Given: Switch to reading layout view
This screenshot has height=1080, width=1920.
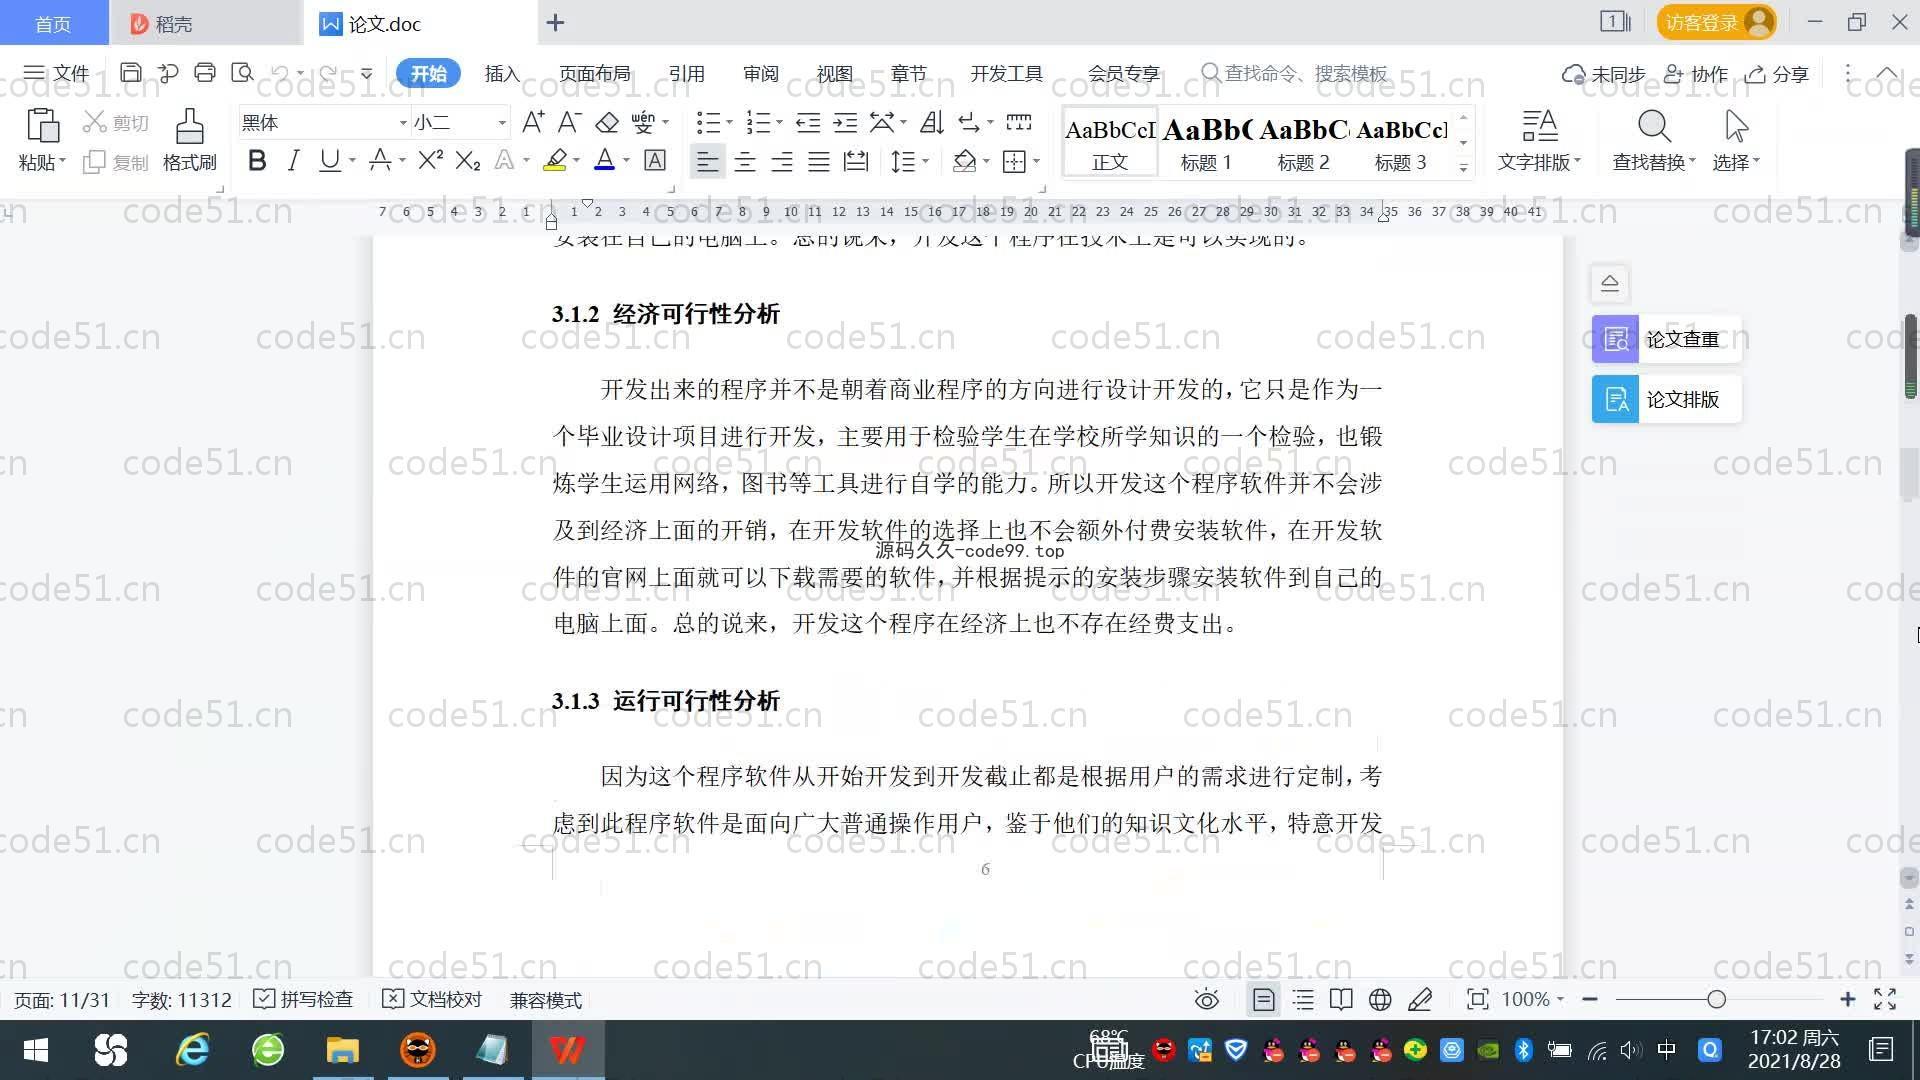Looking at the screenshot, I should pos(1341,1000).
